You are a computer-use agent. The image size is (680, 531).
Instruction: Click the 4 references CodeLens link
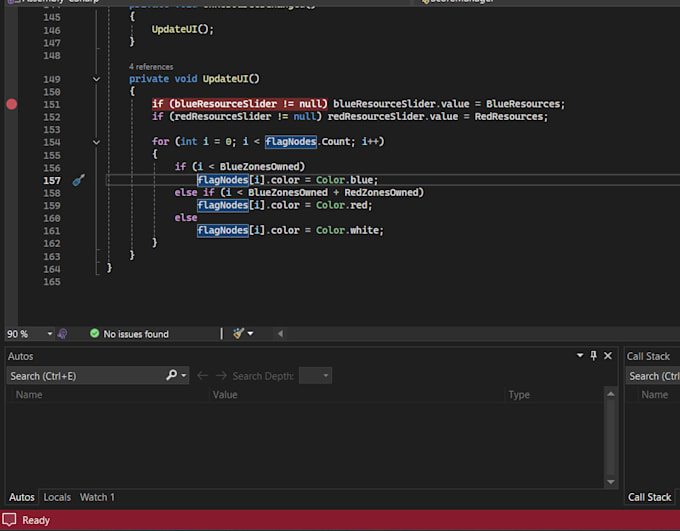[151, 67]
